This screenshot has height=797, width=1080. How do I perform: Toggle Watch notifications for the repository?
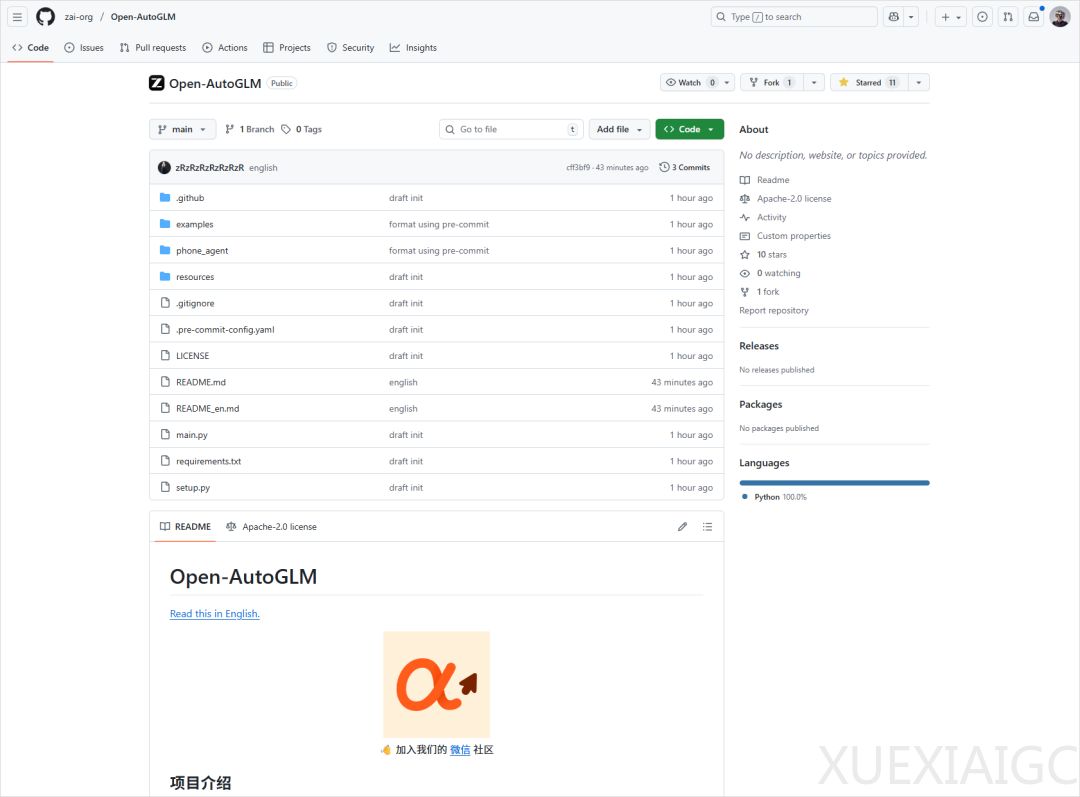click(690, 83)
